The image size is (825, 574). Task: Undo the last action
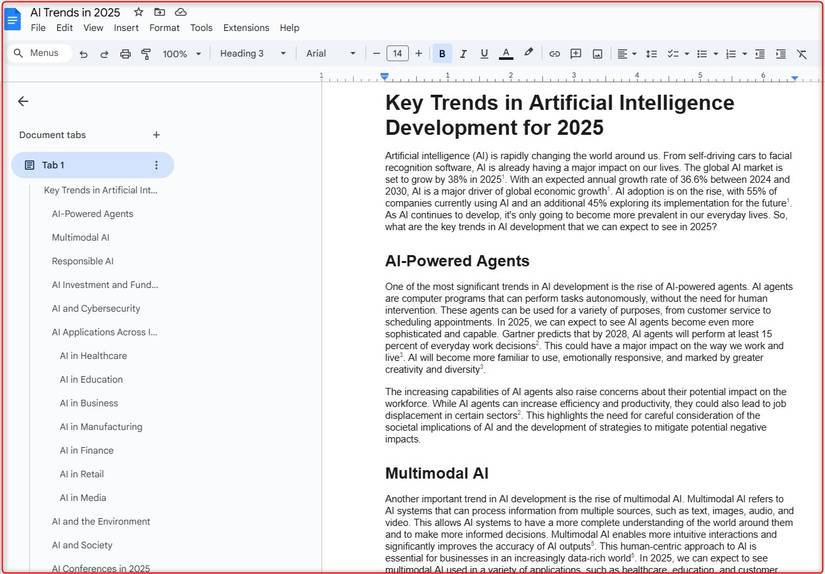83,54
